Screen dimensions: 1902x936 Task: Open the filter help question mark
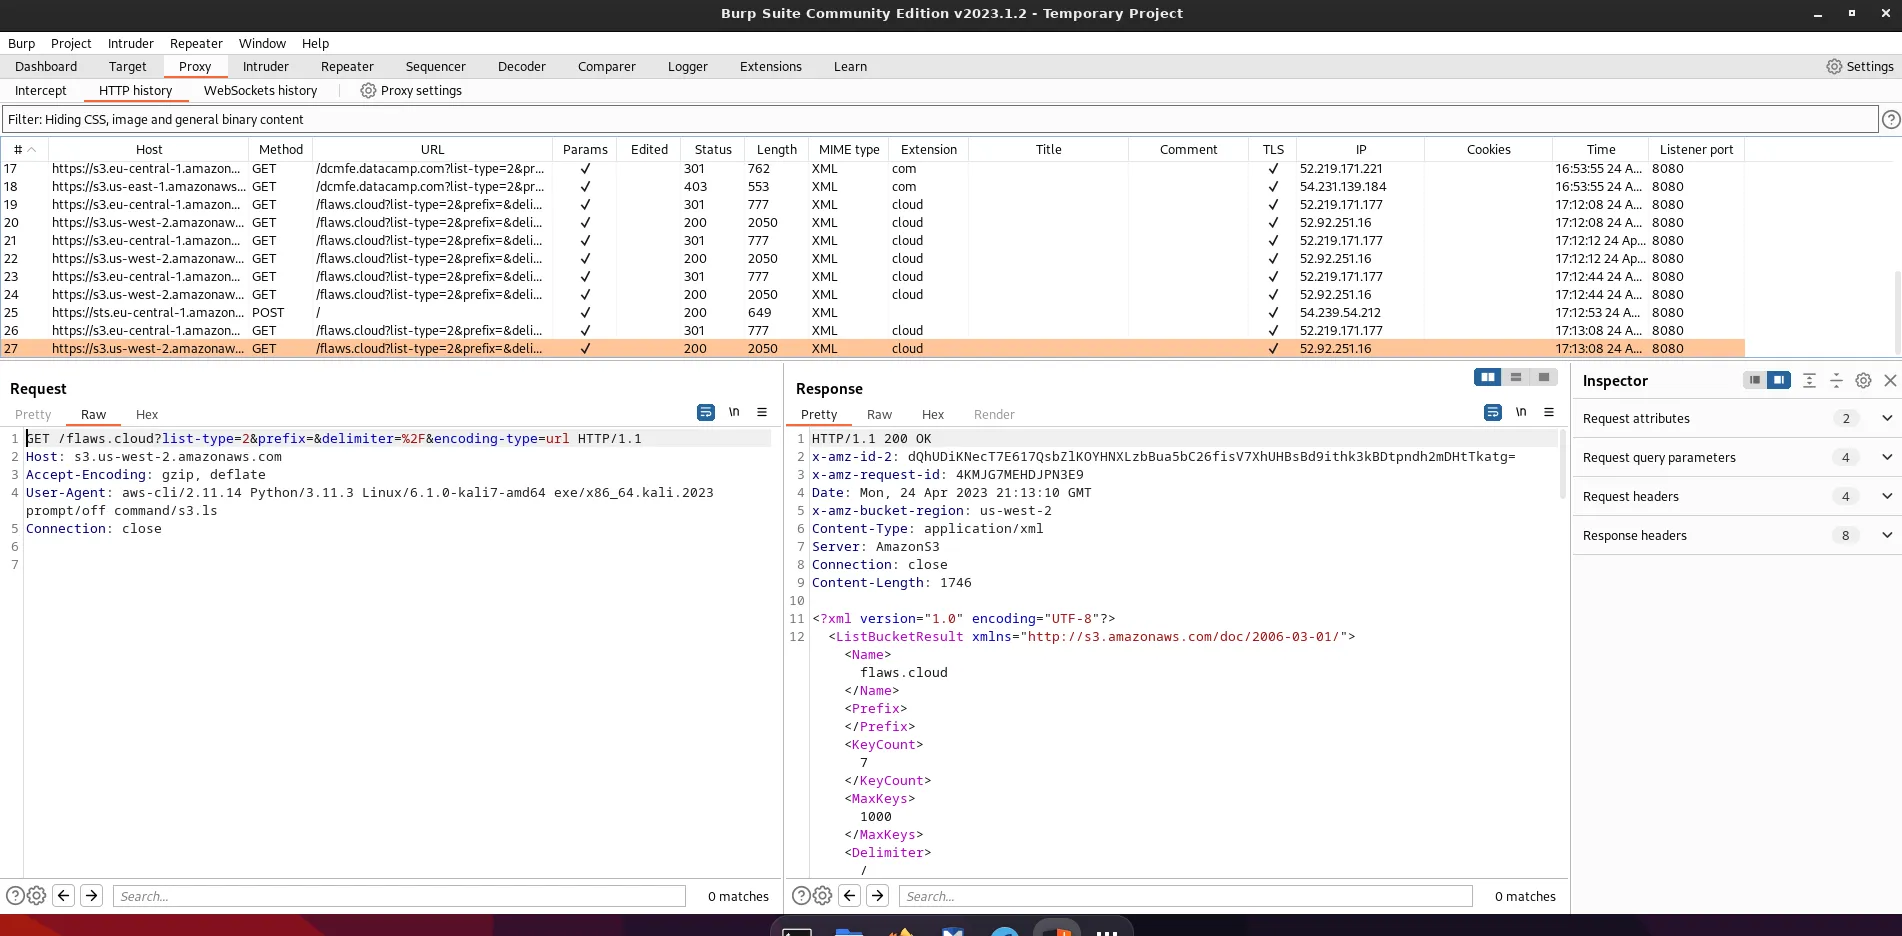coord(1891,119)
